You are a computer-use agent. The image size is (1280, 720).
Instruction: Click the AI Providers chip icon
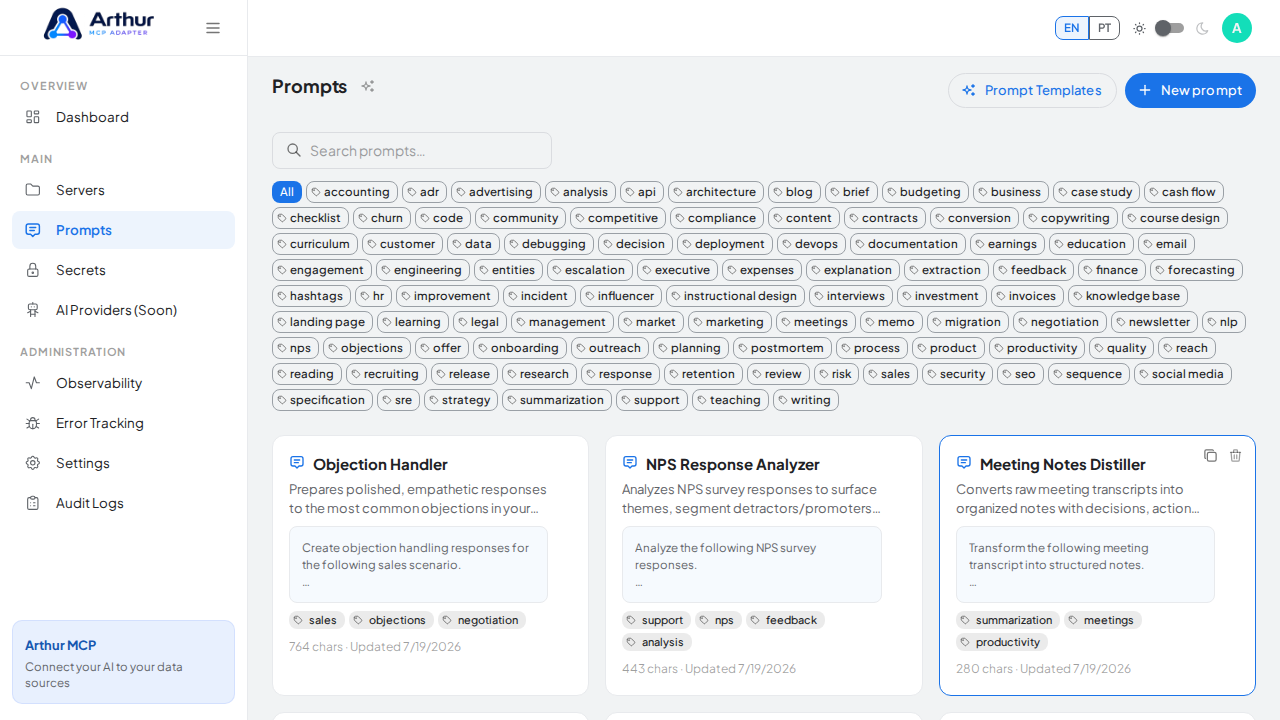click(x=33, y=310)
